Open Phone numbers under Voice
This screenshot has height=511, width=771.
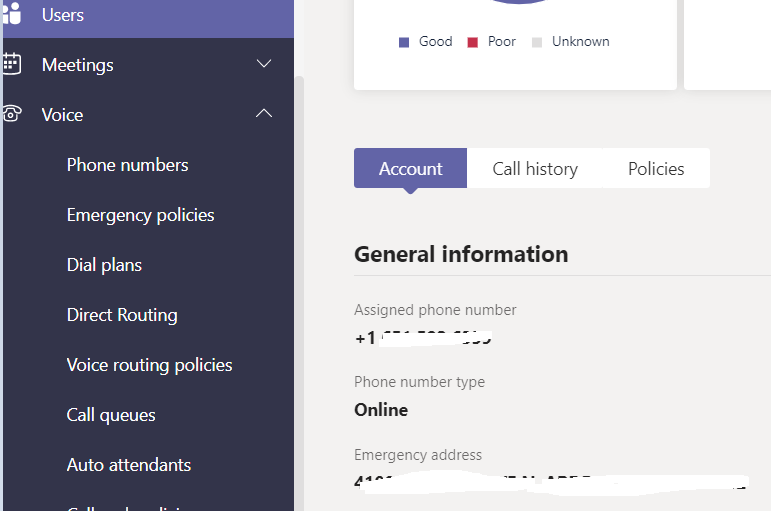pos(127,165)
